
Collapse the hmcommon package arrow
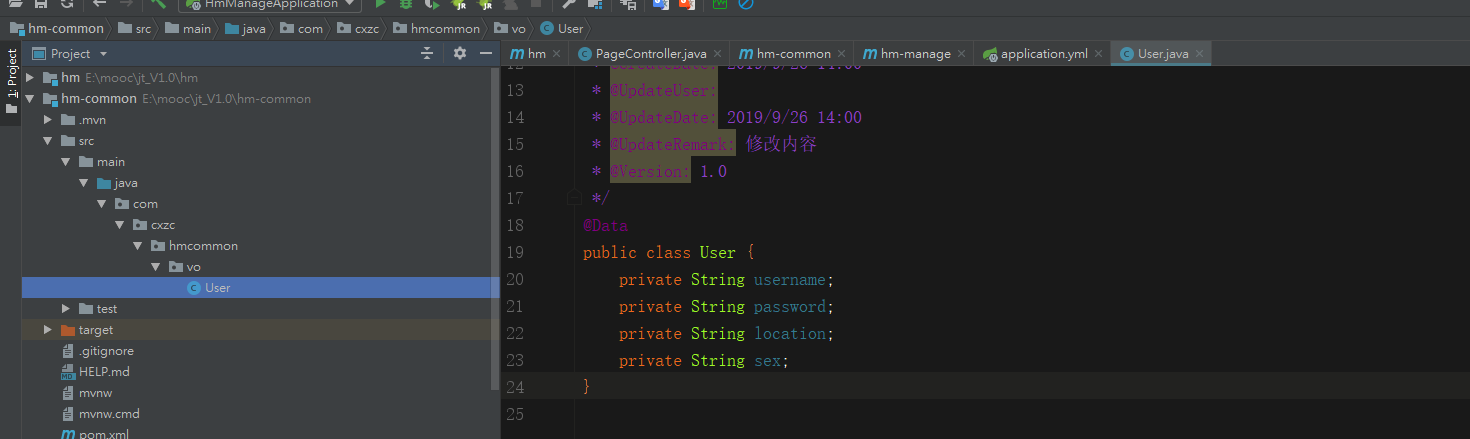(x=137, y=246)
